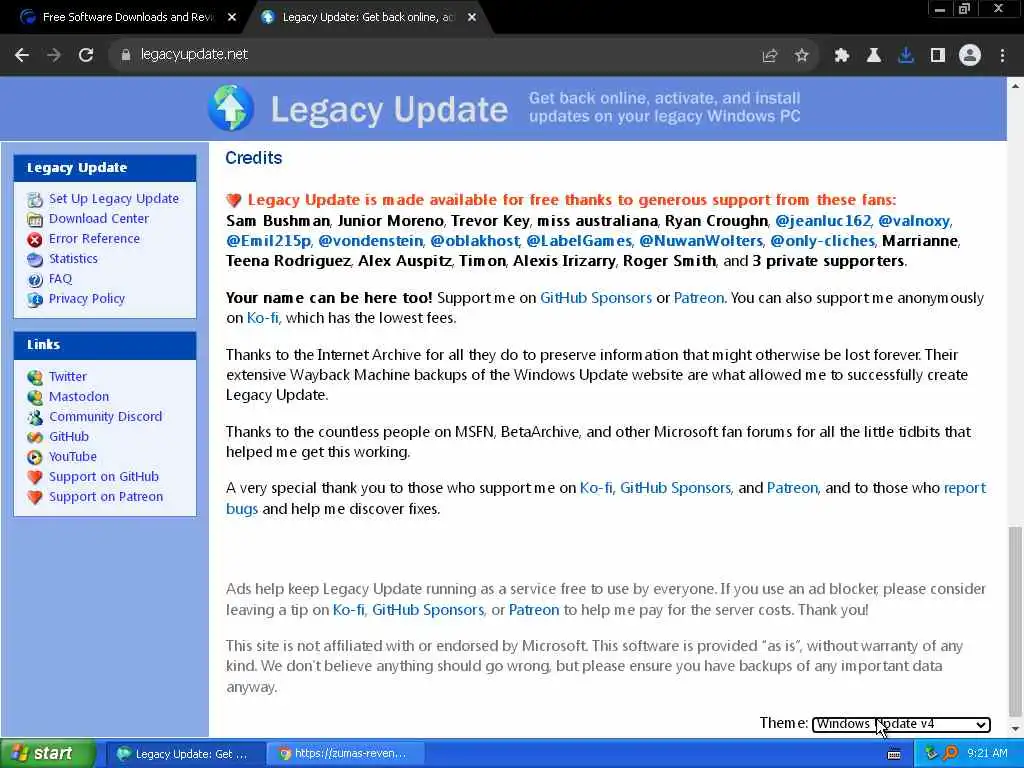
Task: Click the browser forward arrow
Action: 54,55
